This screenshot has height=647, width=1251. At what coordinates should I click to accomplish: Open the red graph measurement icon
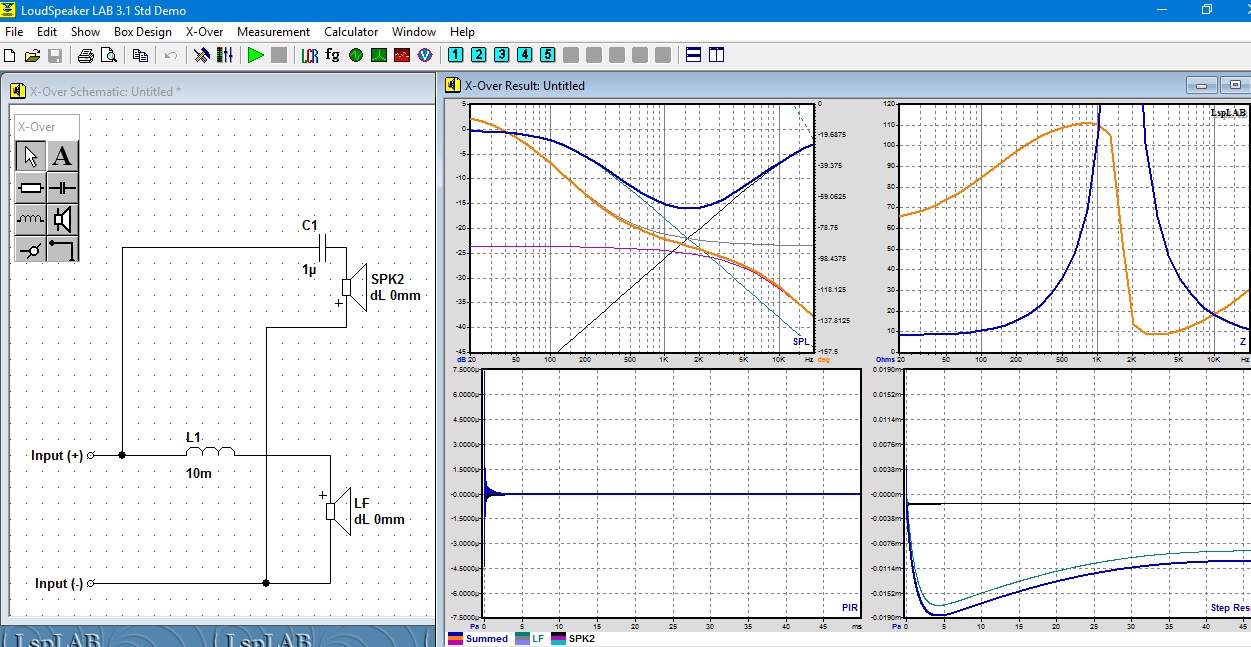(x=401, y=55)
